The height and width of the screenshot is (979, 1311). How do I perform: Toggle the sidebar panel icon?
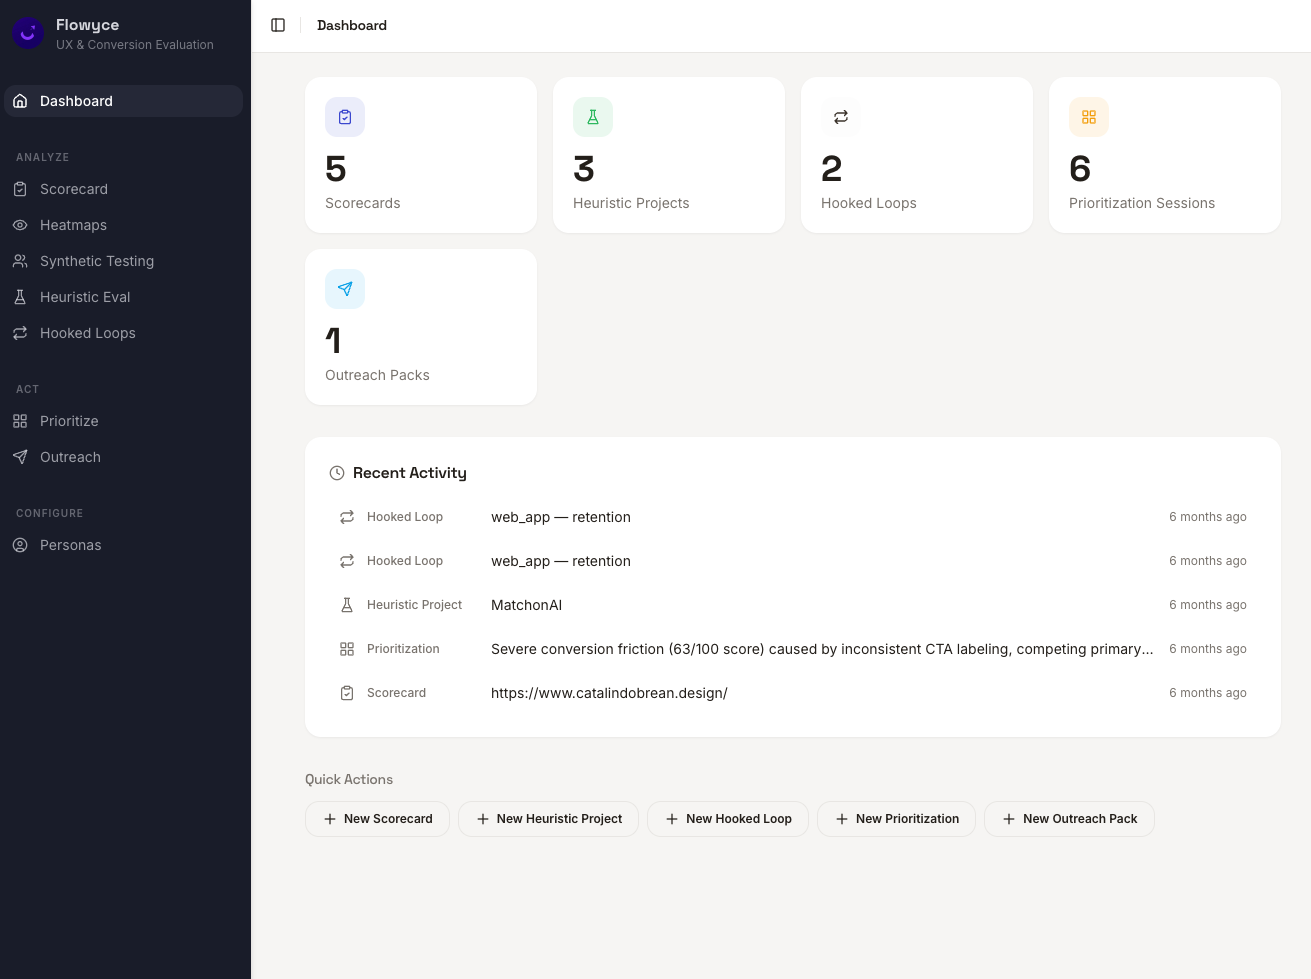tap(278, 25)
